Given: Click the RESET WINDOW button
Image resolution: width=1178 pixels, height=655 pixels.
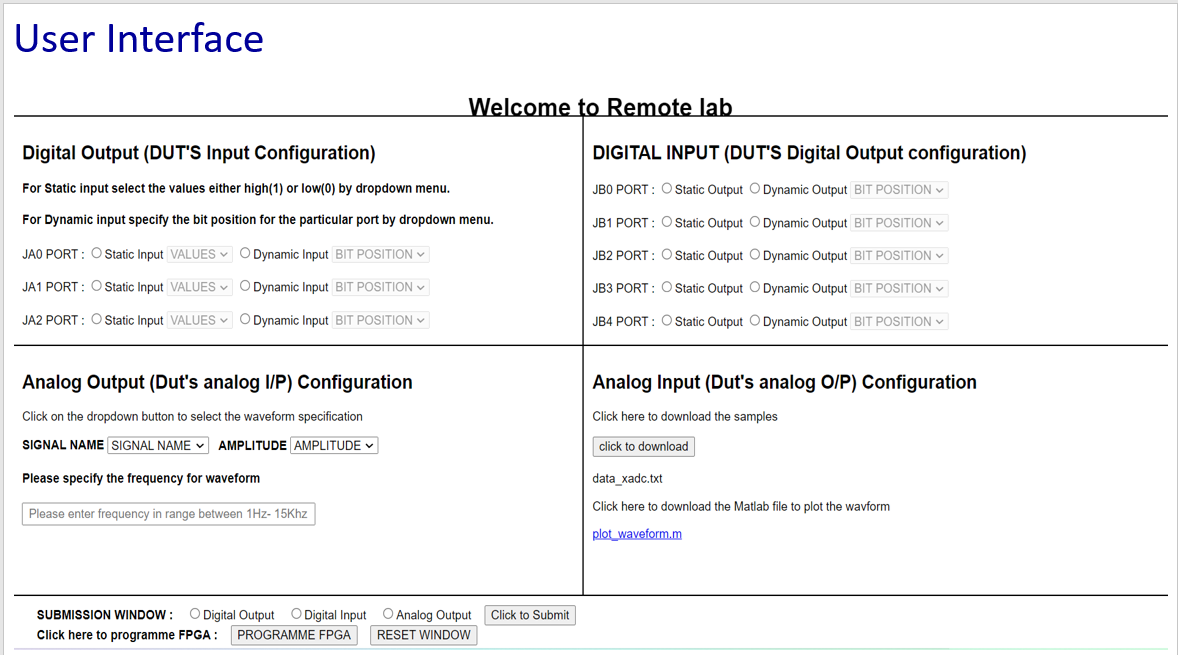Looking at the screenshot, I should (x=424, y=635).
